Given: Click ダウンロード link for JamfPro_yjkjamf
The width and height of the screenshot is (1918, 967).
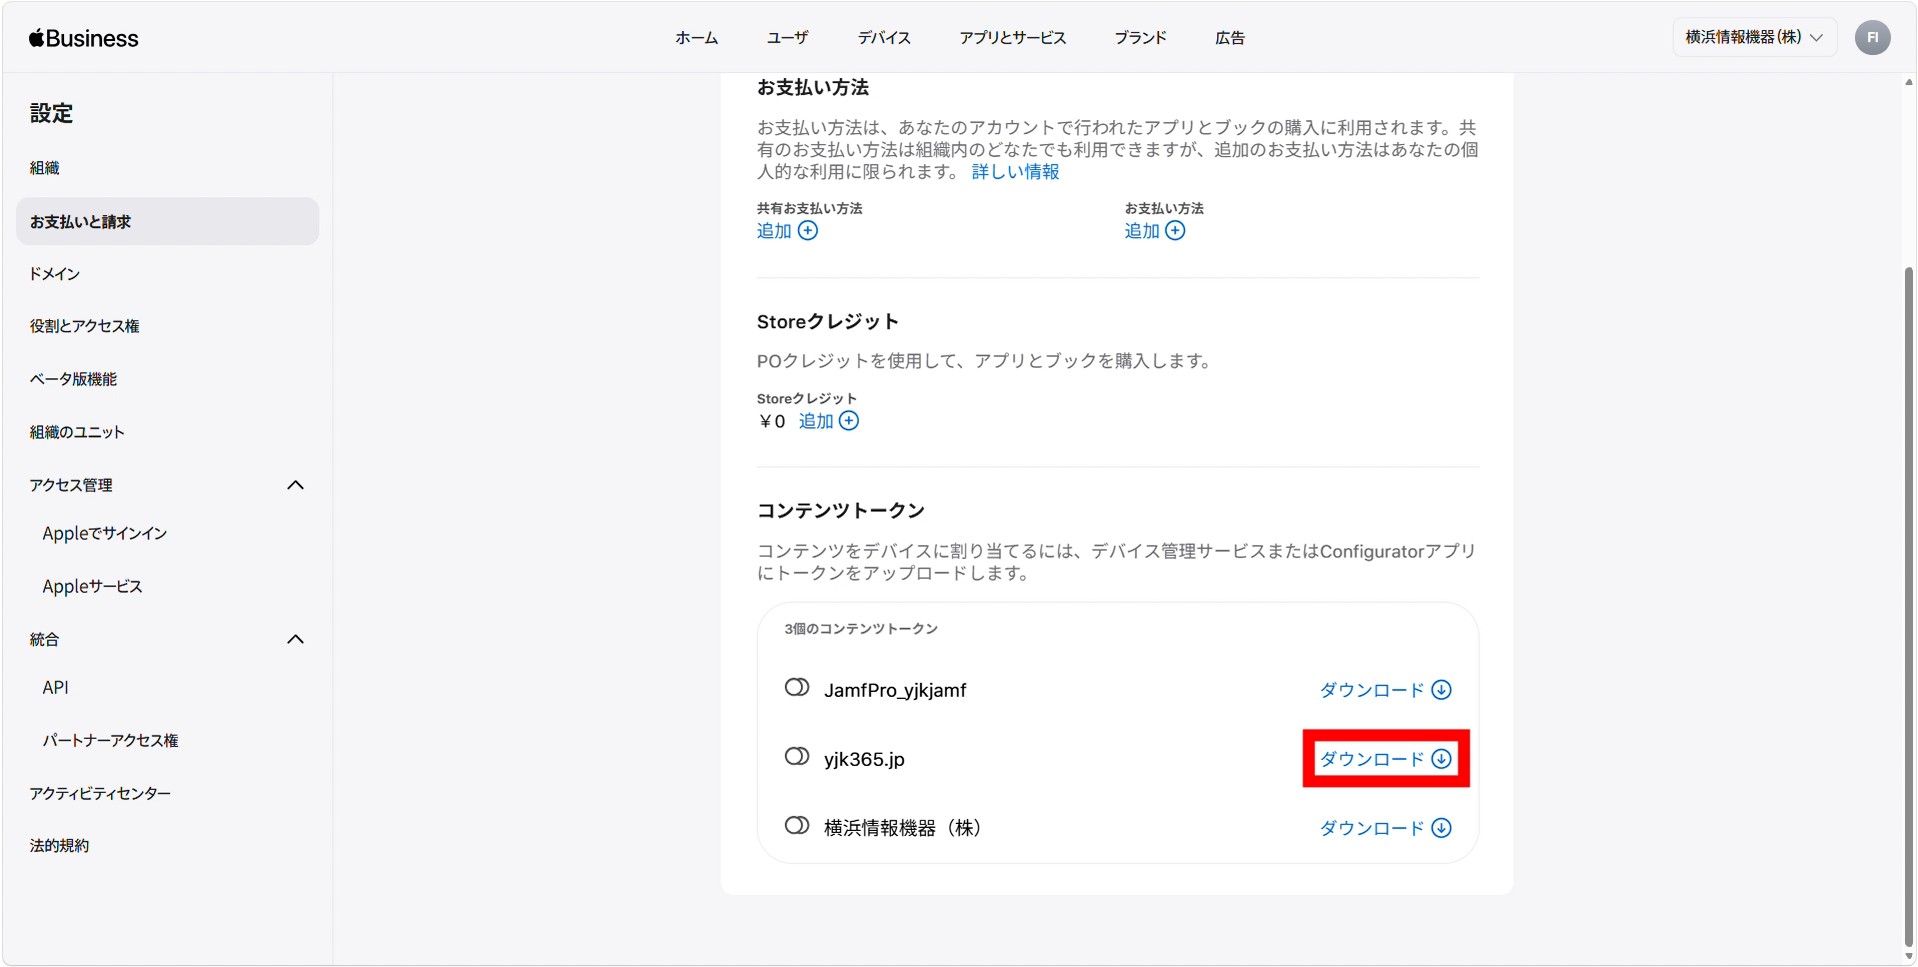Looking at the screenshot, I should click(x=1372, y=690).
